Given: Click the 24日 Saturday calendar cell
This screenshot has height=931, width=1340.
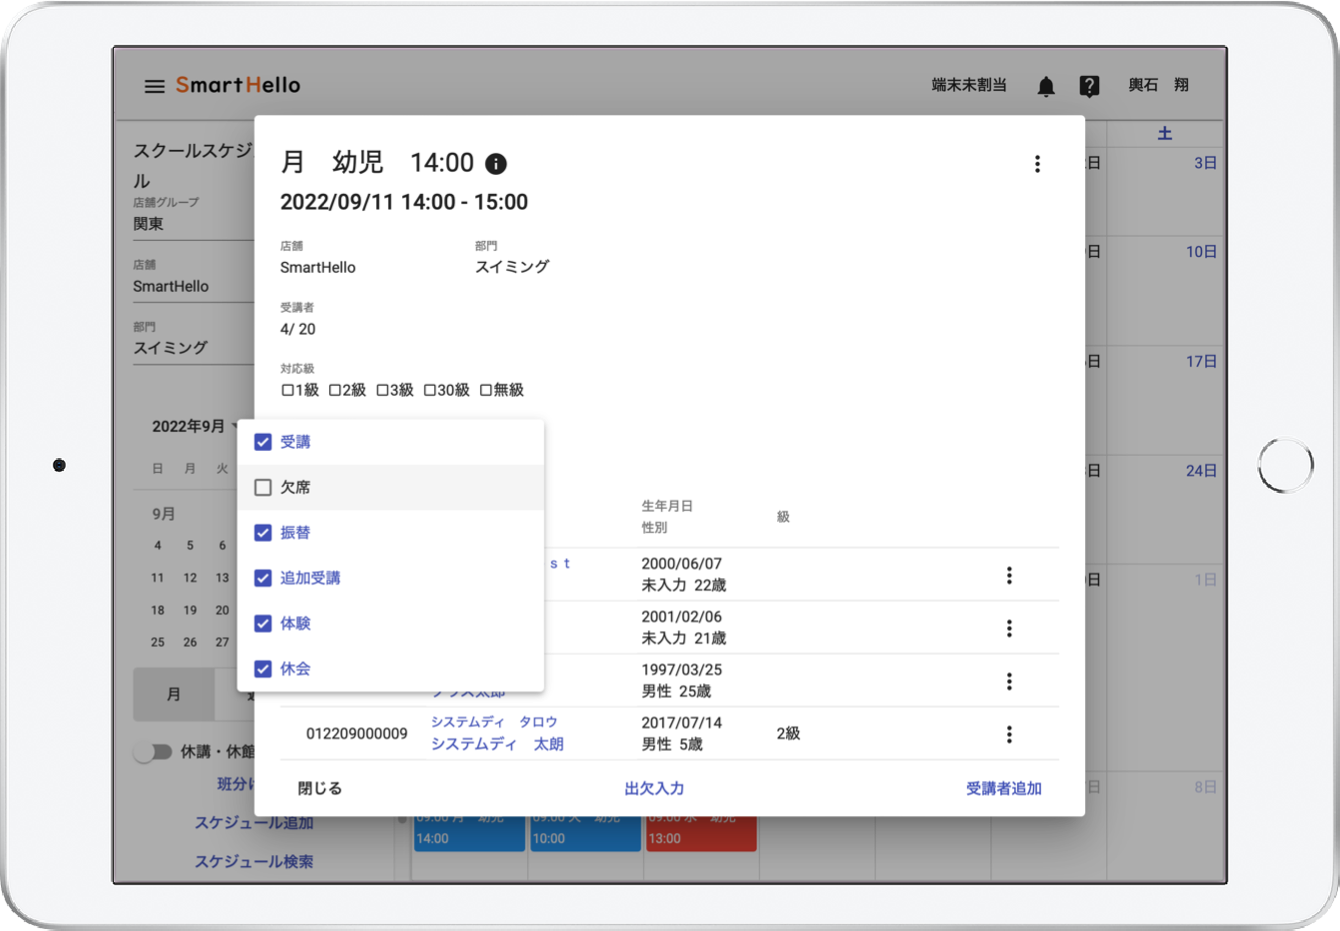Looking at the screenshot, I should point(1165,510).
